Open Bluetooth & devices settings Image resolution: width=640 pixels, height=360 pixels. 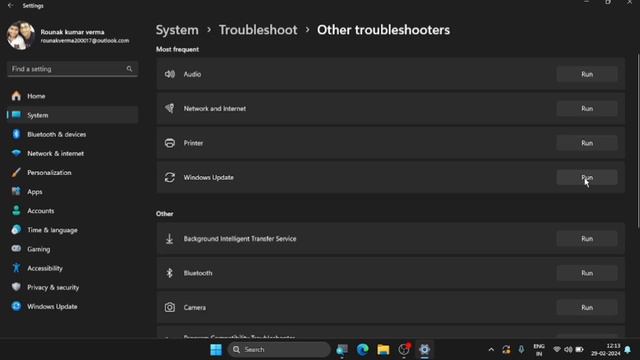[72, 134]
